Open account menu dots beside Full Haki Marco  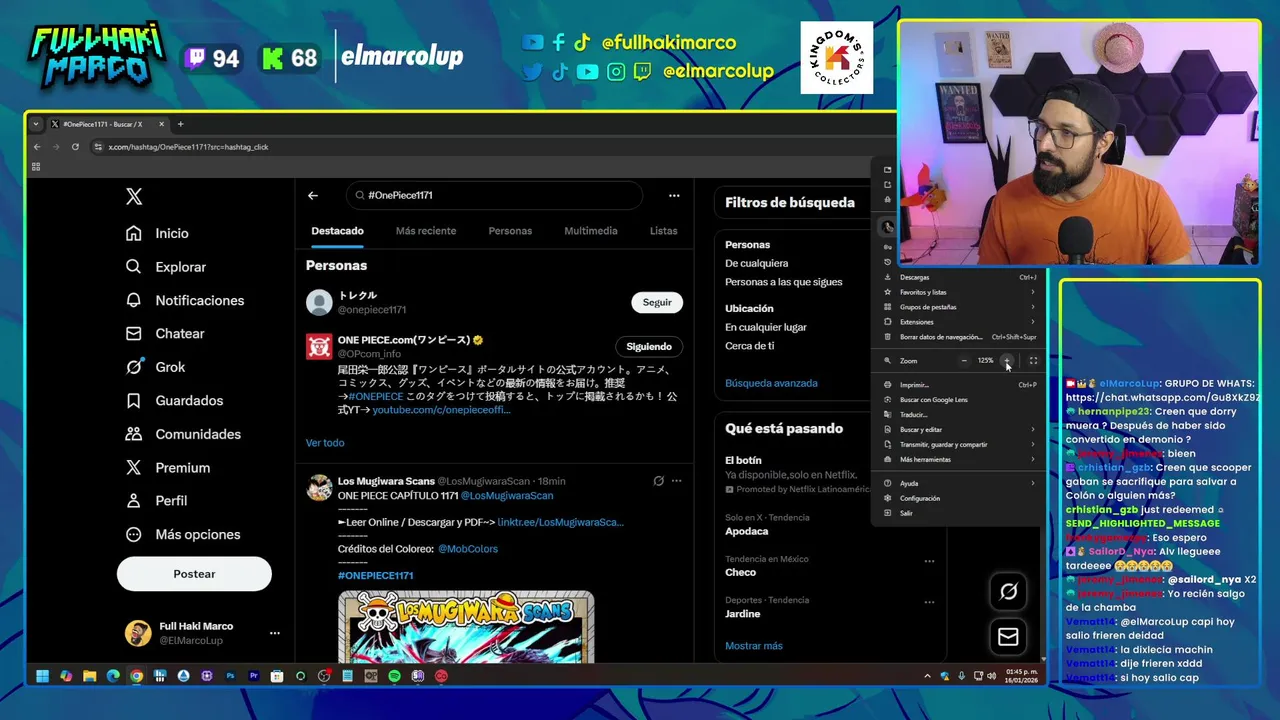click(x=274, y=633)
